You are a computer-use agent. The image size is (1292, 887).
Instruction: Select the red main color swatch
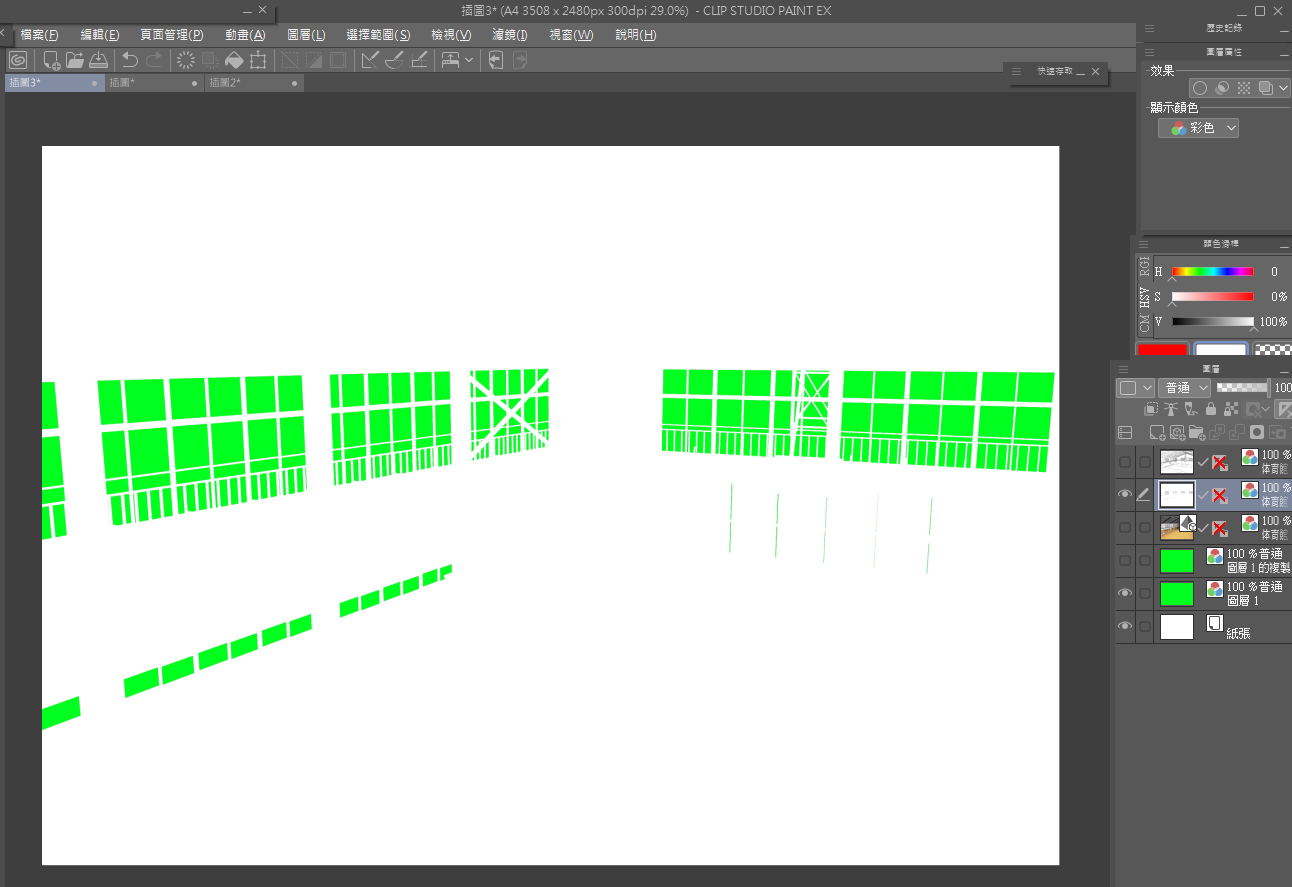click(1162, 351)
